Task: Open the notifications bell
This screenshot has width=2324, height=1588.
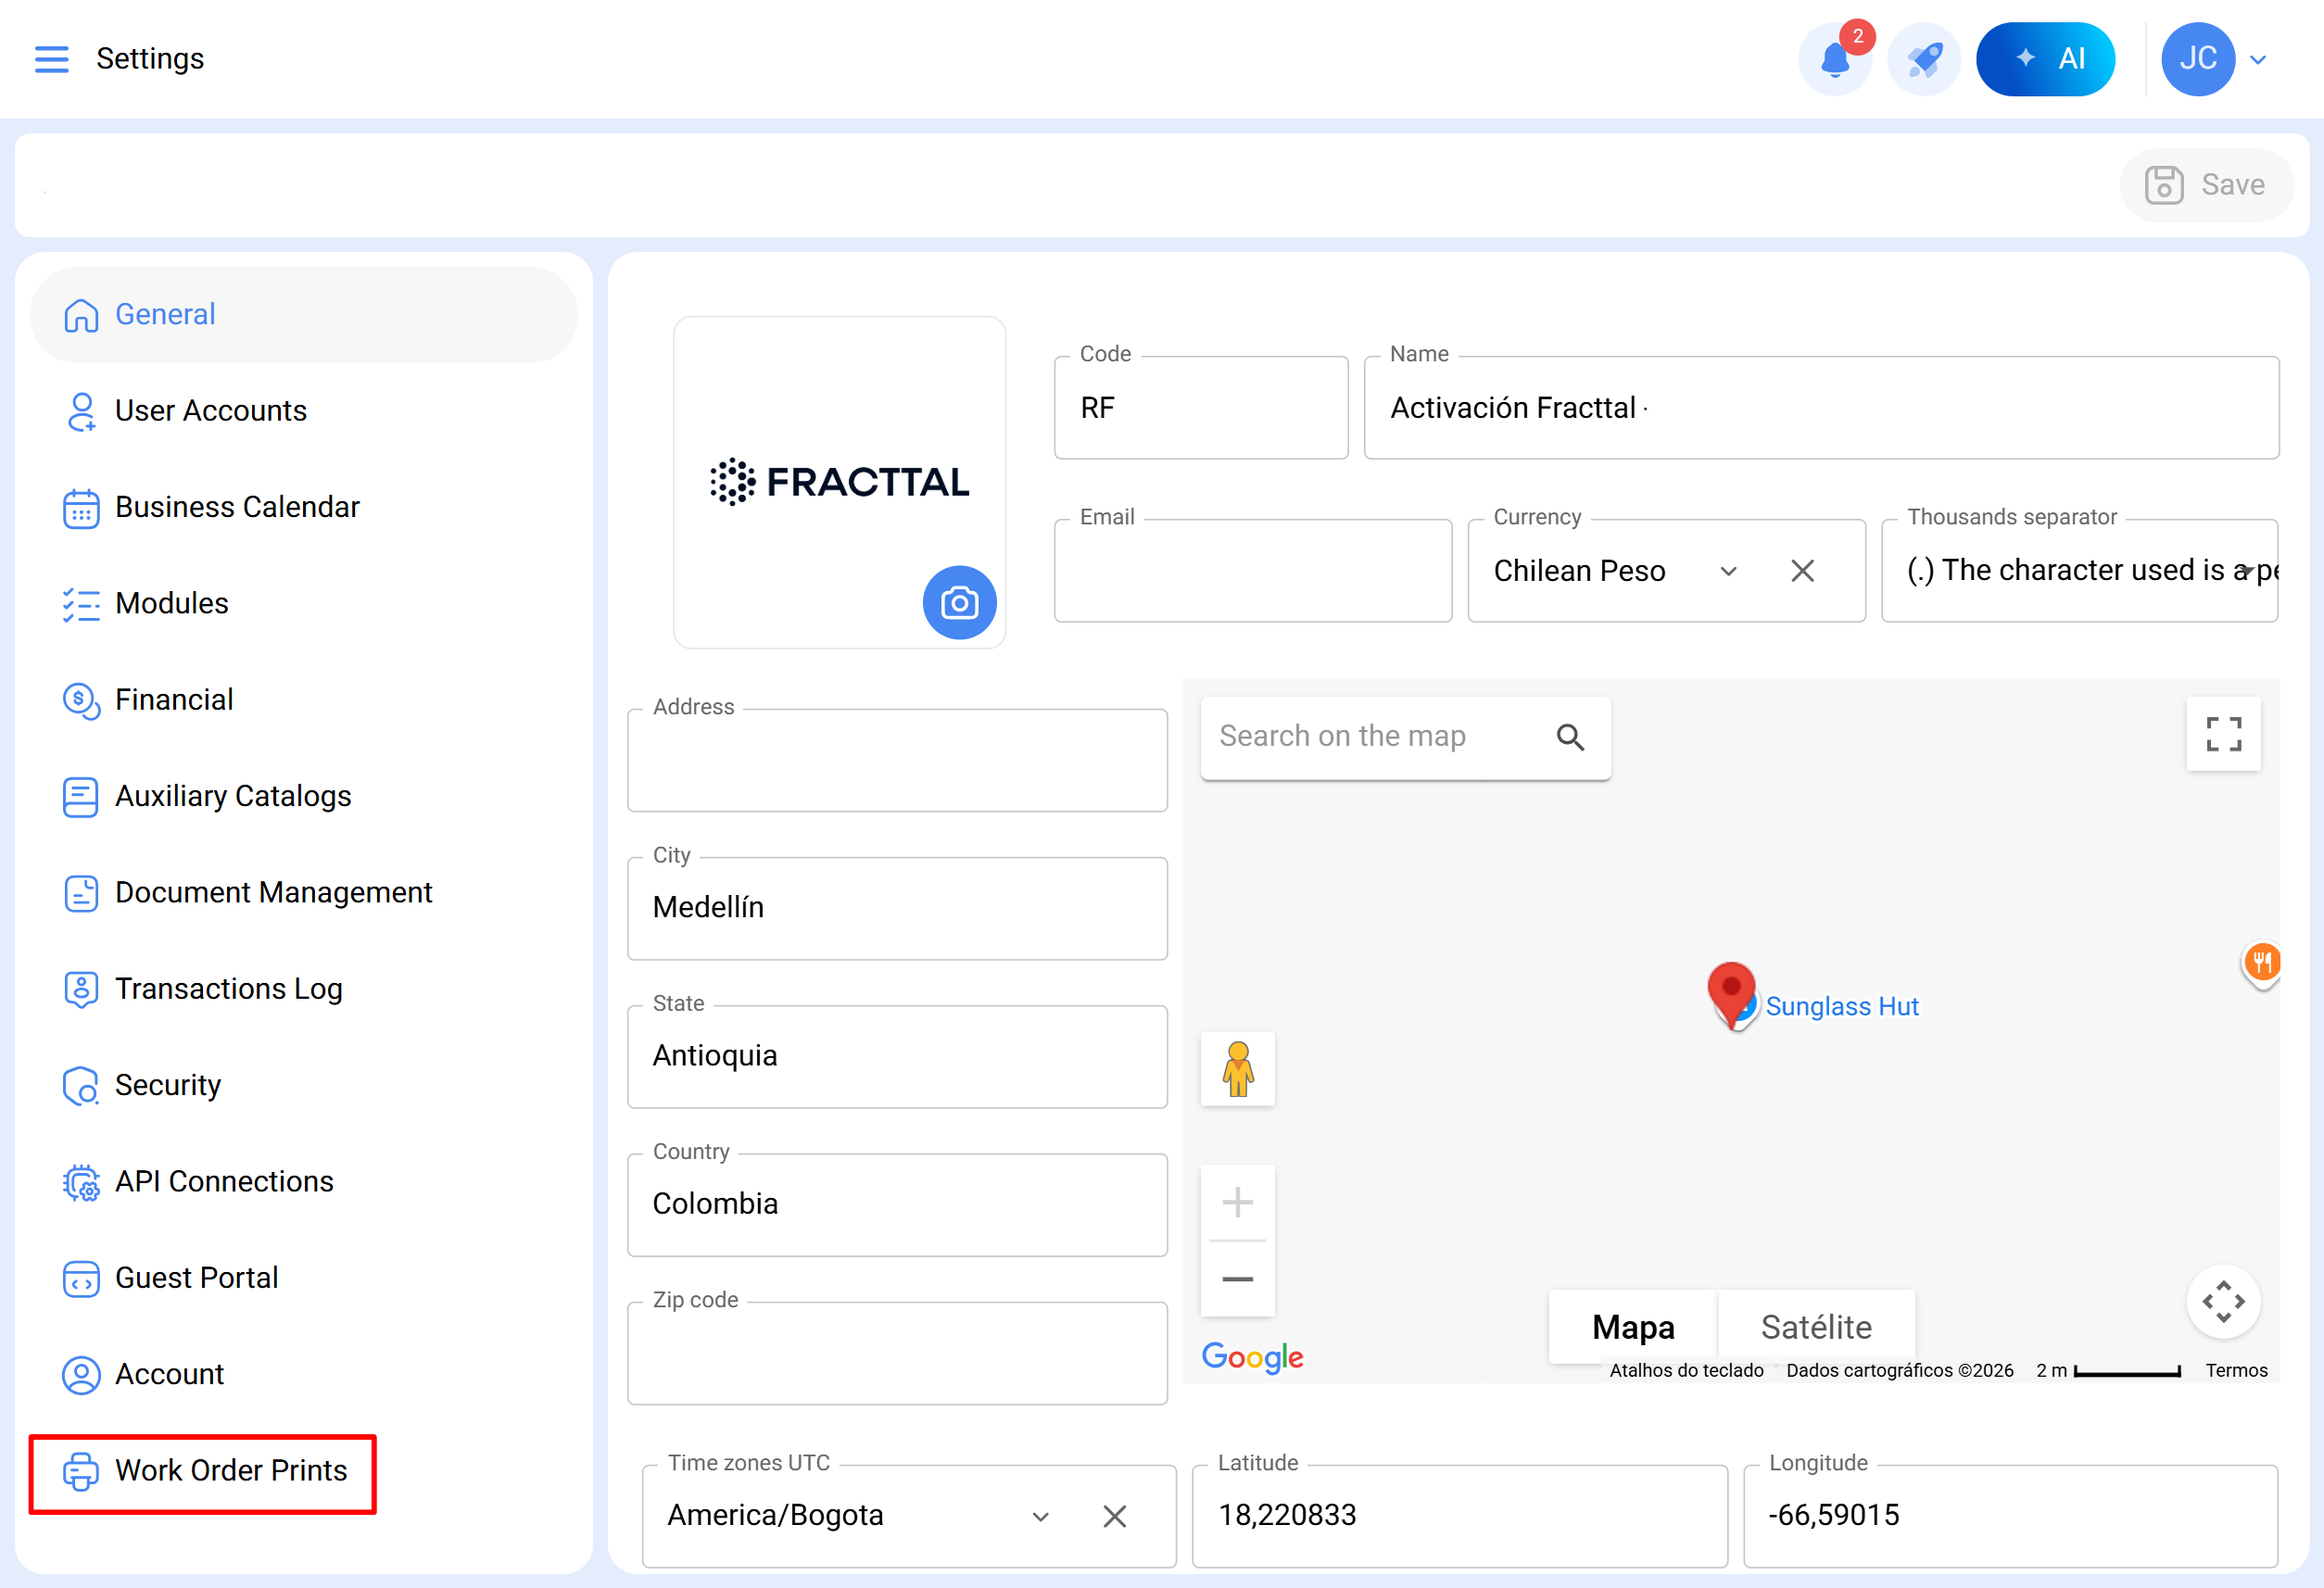Action: click(x=1836, y=59)
